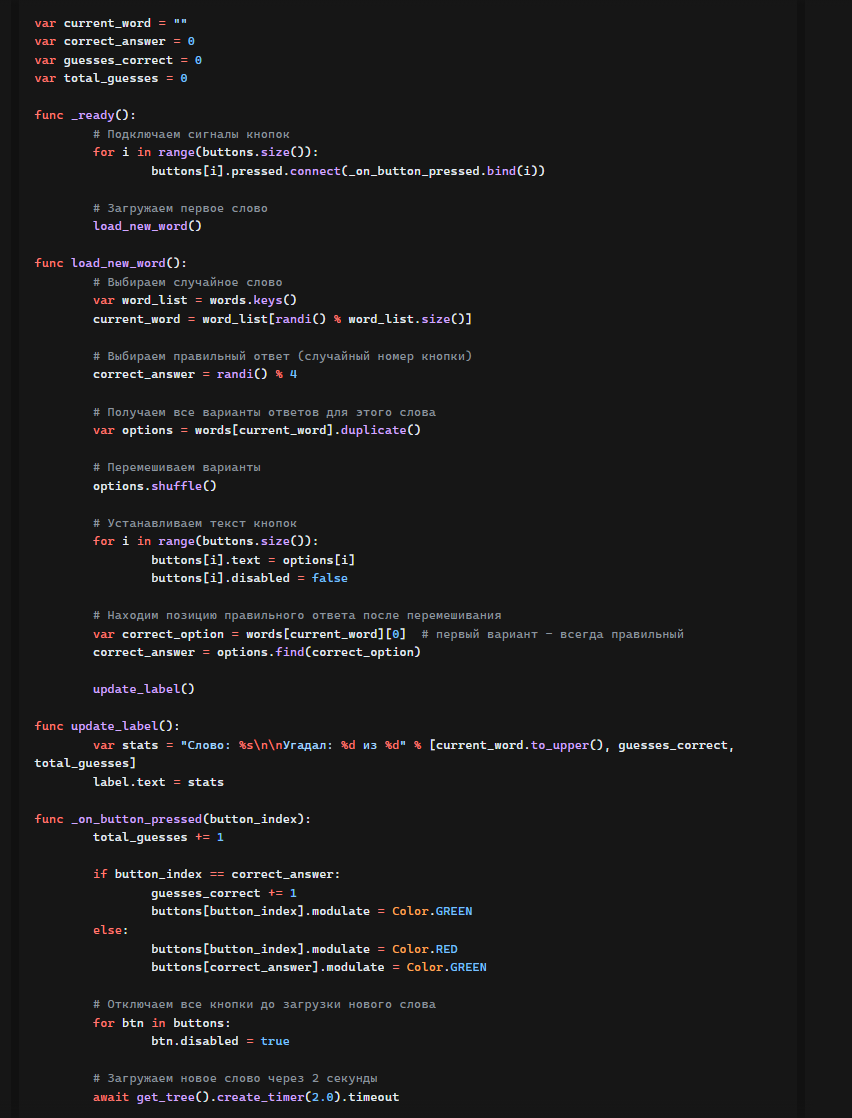The width and height of the screenshot is (852, 1118).
Task: Click the line 'total_guesses += 1'
Action: tap(158, 838)
